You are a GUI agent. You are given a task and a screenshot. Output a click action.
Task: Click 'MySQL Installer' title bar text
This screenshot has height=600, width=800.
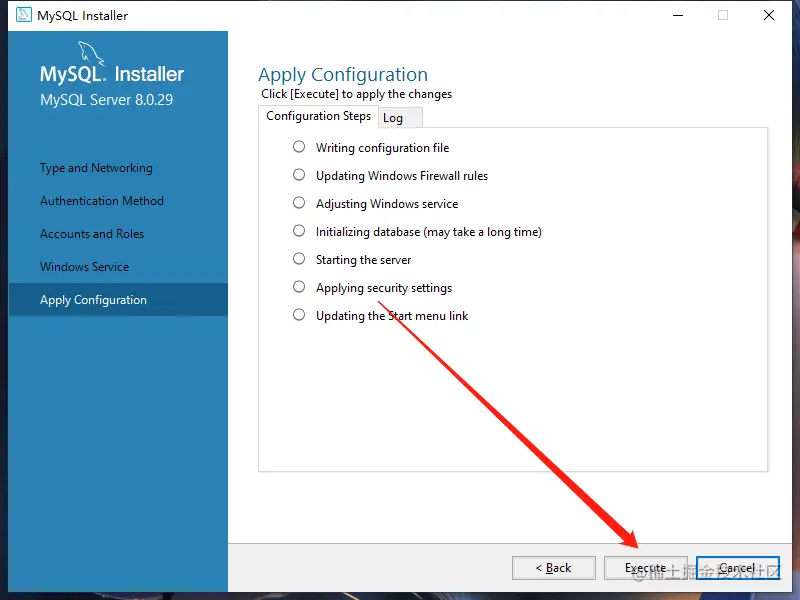[x=83, y=16]
